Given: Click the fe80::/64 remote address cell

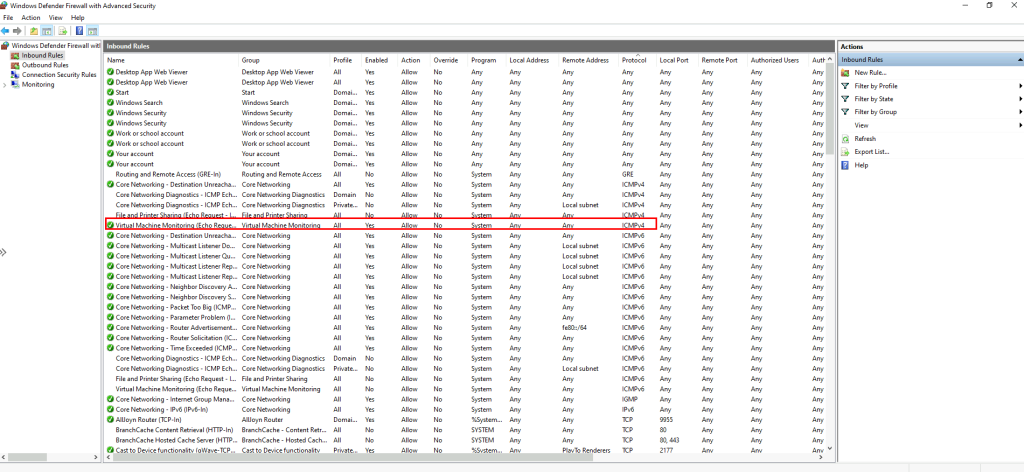Looking at the screenshot, I should pyautogui.click(x=576, y=328).
